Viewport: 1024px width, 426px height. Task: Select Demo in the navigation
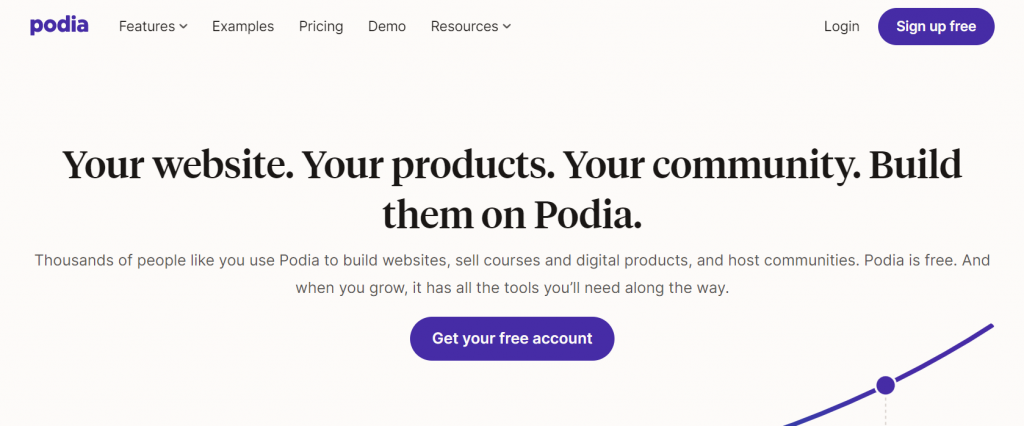click(387, 27)
